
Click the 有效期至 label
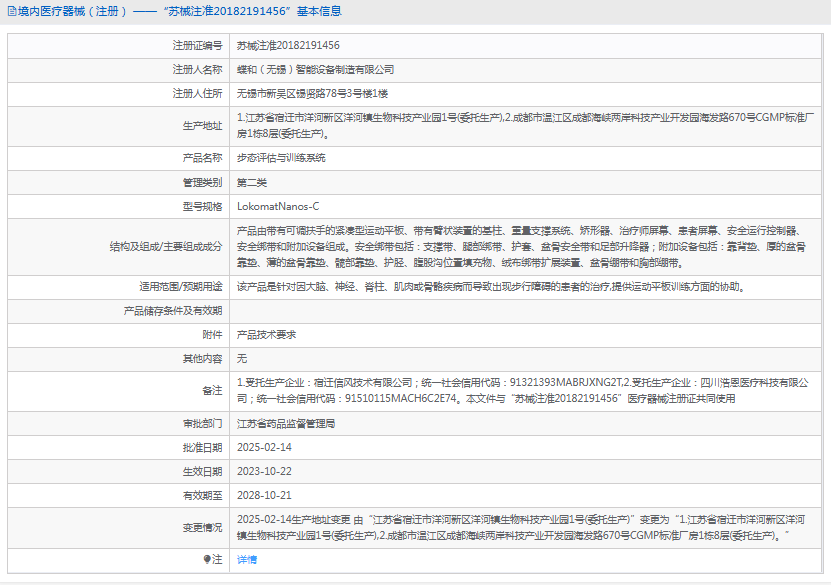(x=202, y=495)
